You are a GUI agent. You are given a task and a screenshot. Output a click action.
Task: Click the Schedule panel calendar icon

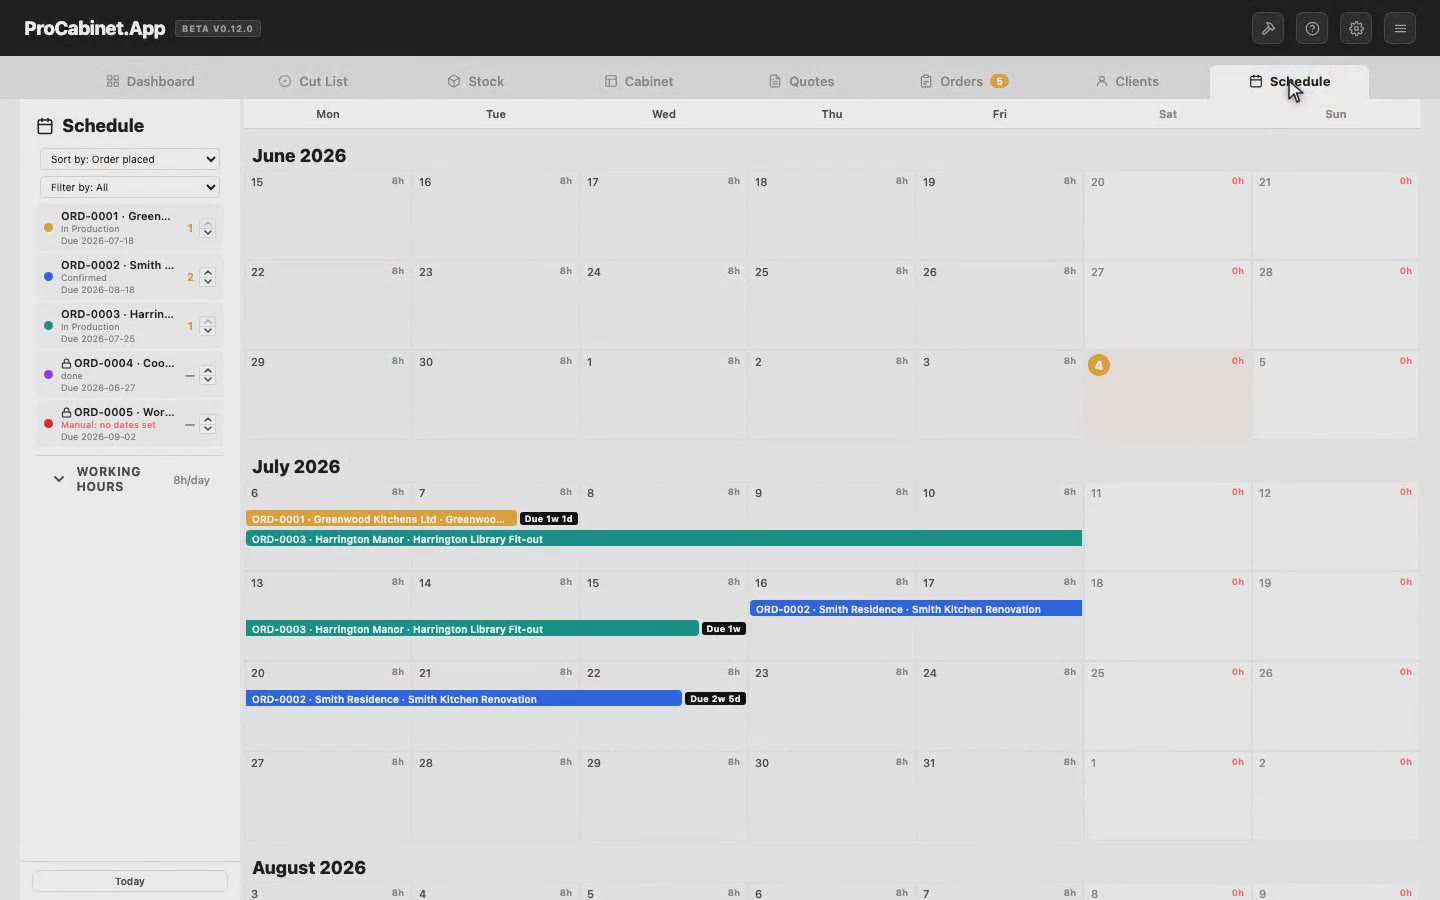click(45, 126)
